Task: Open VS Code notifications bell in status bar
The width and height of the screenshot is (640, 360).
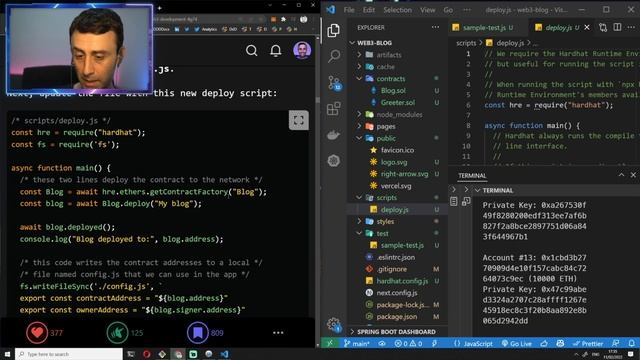Action: coord(631,344)
